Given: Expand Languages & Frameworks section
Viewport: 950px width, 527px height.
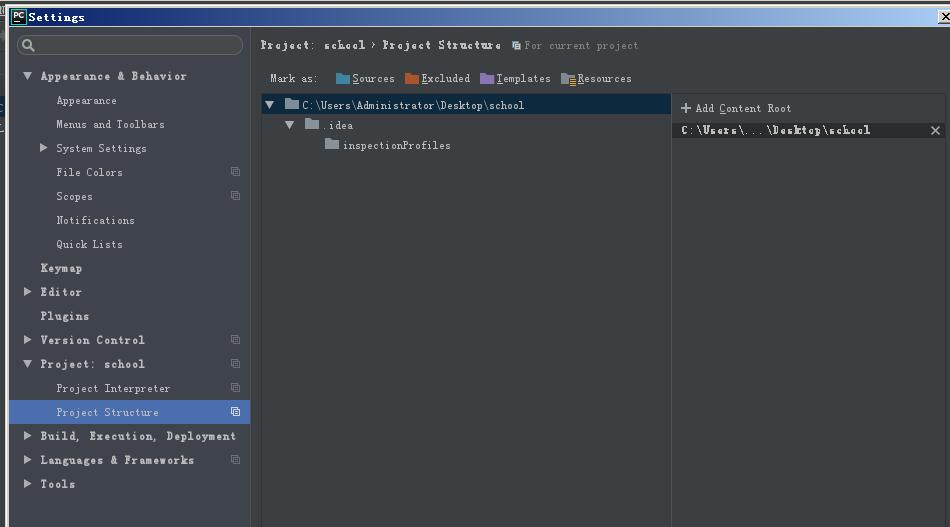Looking at the screenshot, I should click(27, 460).
